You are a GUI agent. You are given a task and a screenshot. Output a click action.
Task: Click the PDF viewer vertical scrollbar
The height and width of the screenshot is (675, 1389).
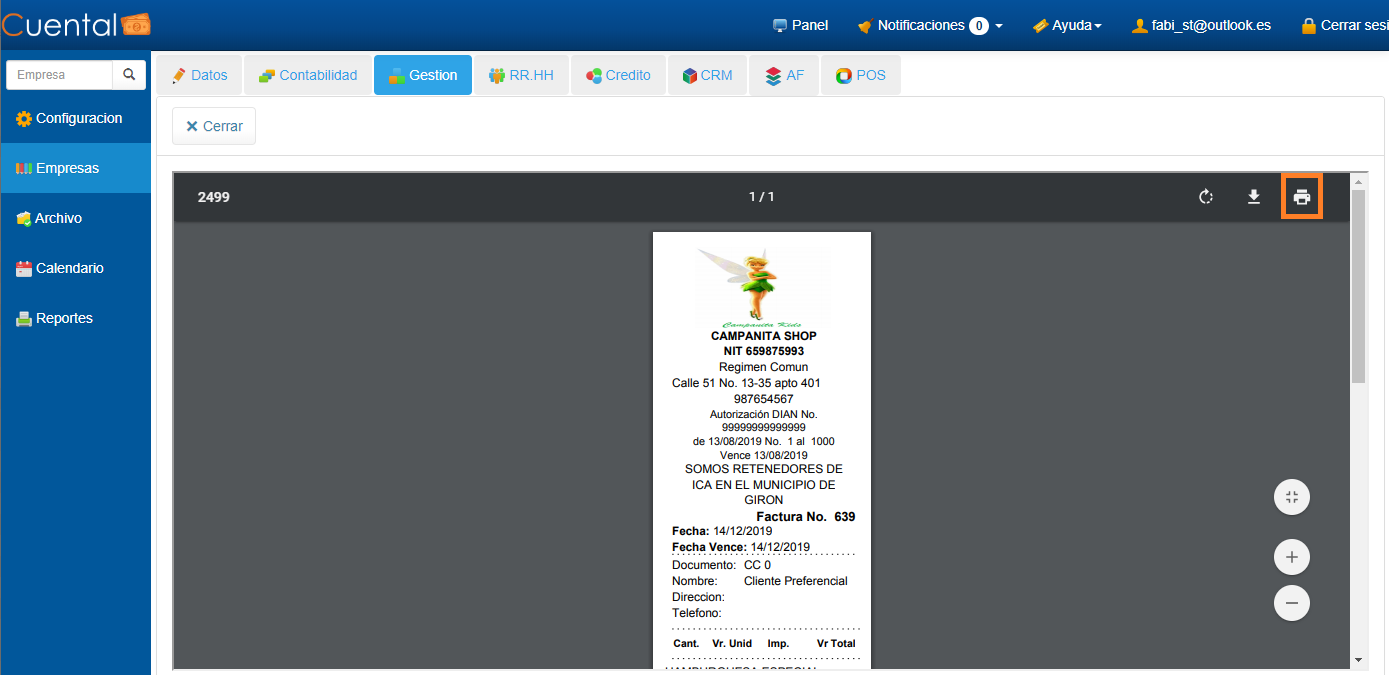1357,290
